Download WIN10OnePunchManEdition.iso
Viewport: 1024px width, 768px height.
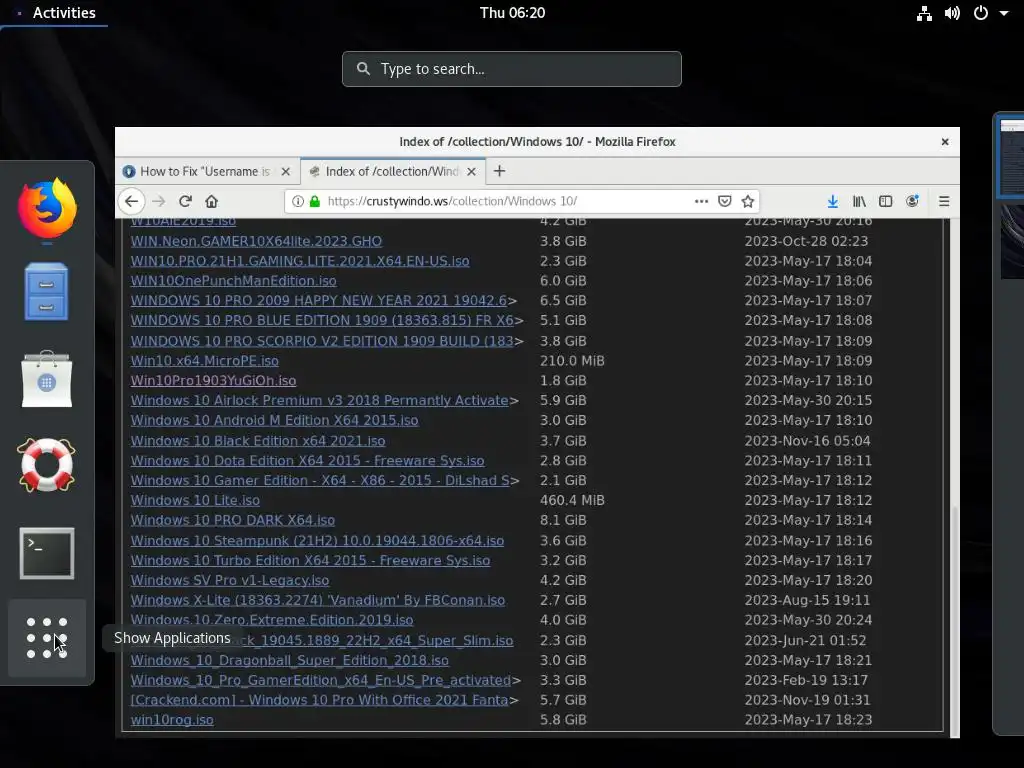click(x=233, y=281)
